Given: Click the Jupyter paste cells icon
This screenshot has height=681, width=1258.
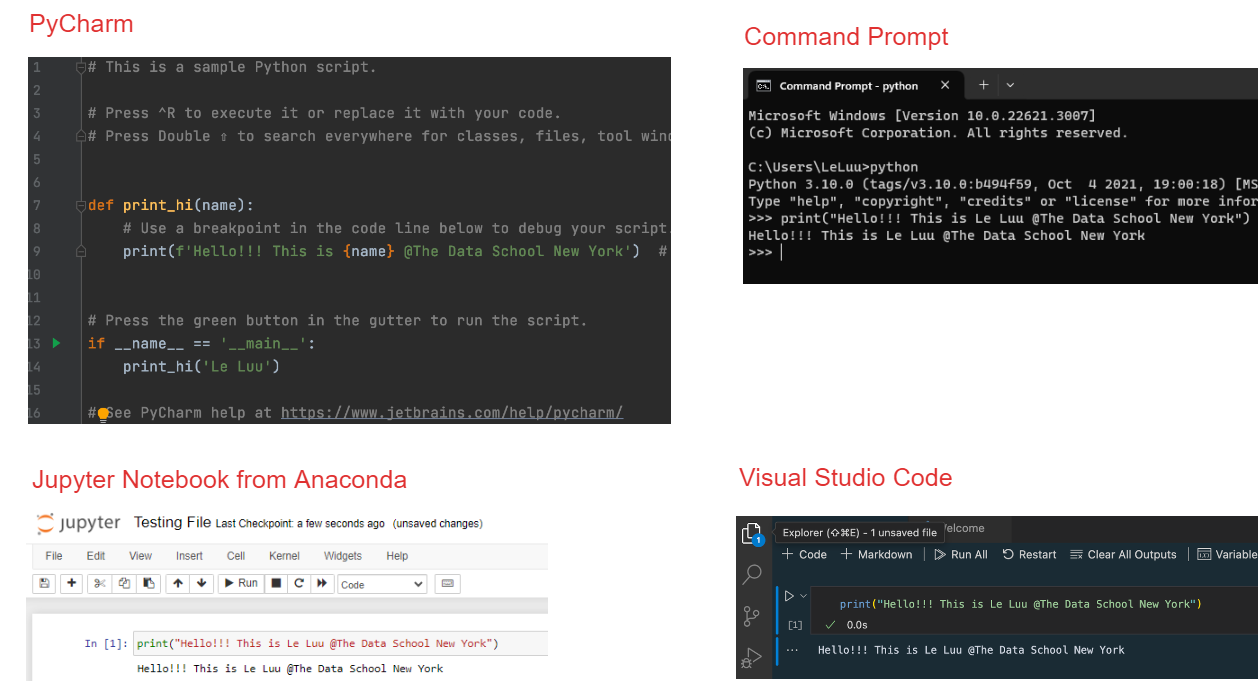Looking at the screenshot, I should (148, 583).
